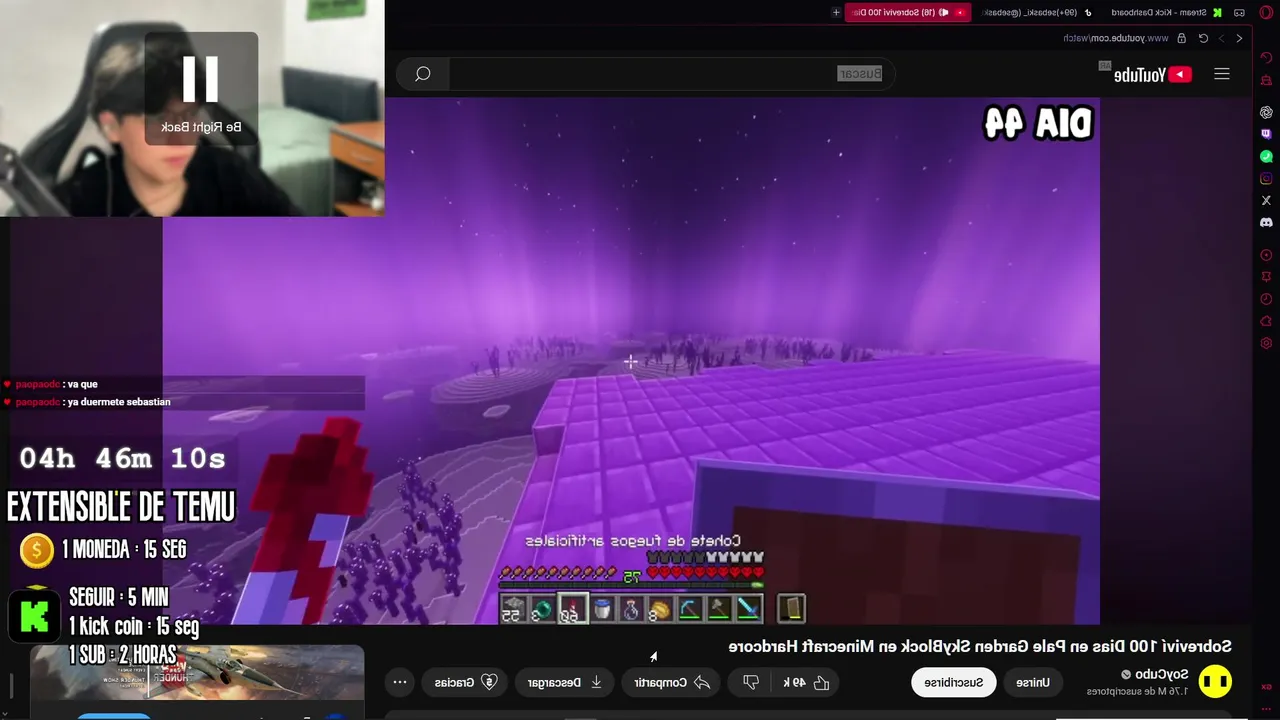Switch to the sebaski_ TikTok tab
Viewport: 1280px width, 720px height.
1035,12
